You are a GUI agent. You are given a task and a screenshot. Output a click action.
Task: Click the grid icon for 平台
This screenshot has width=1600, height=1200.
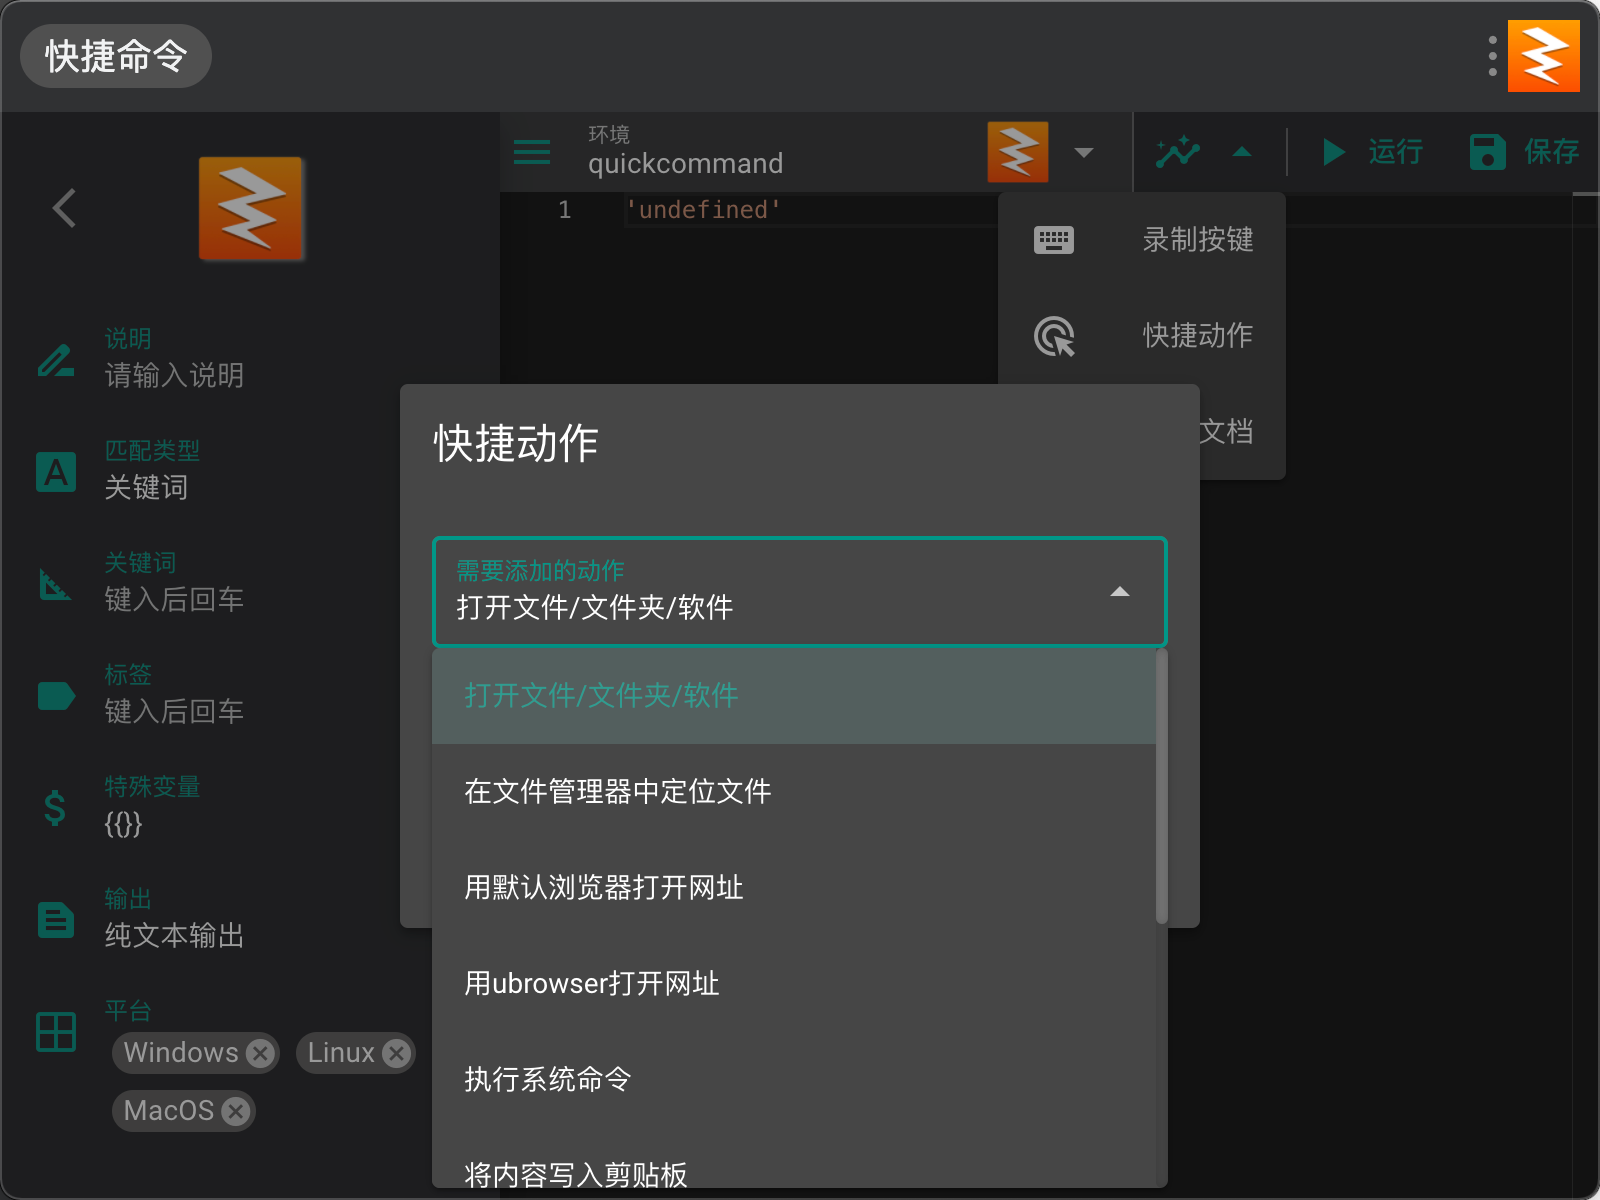[56, 1032]
